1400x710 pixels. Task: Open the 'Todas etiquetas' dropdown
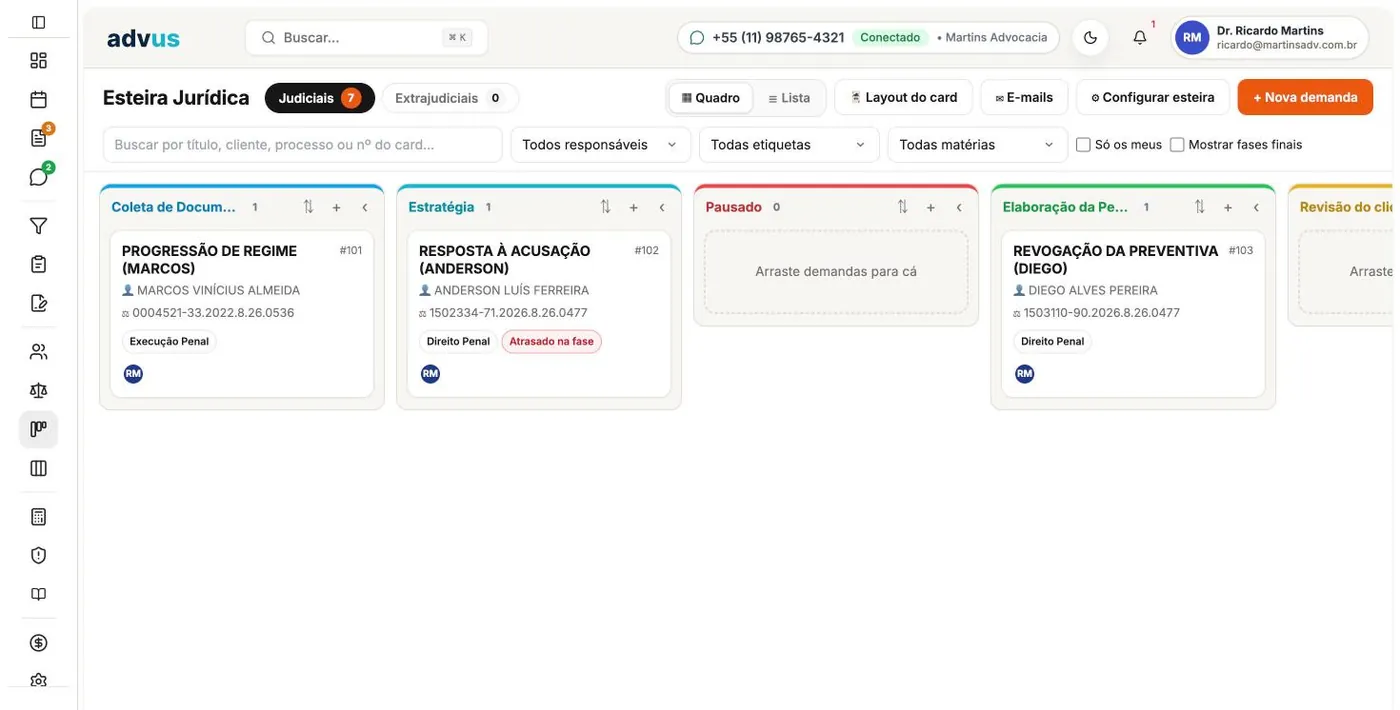click(789, 145)
